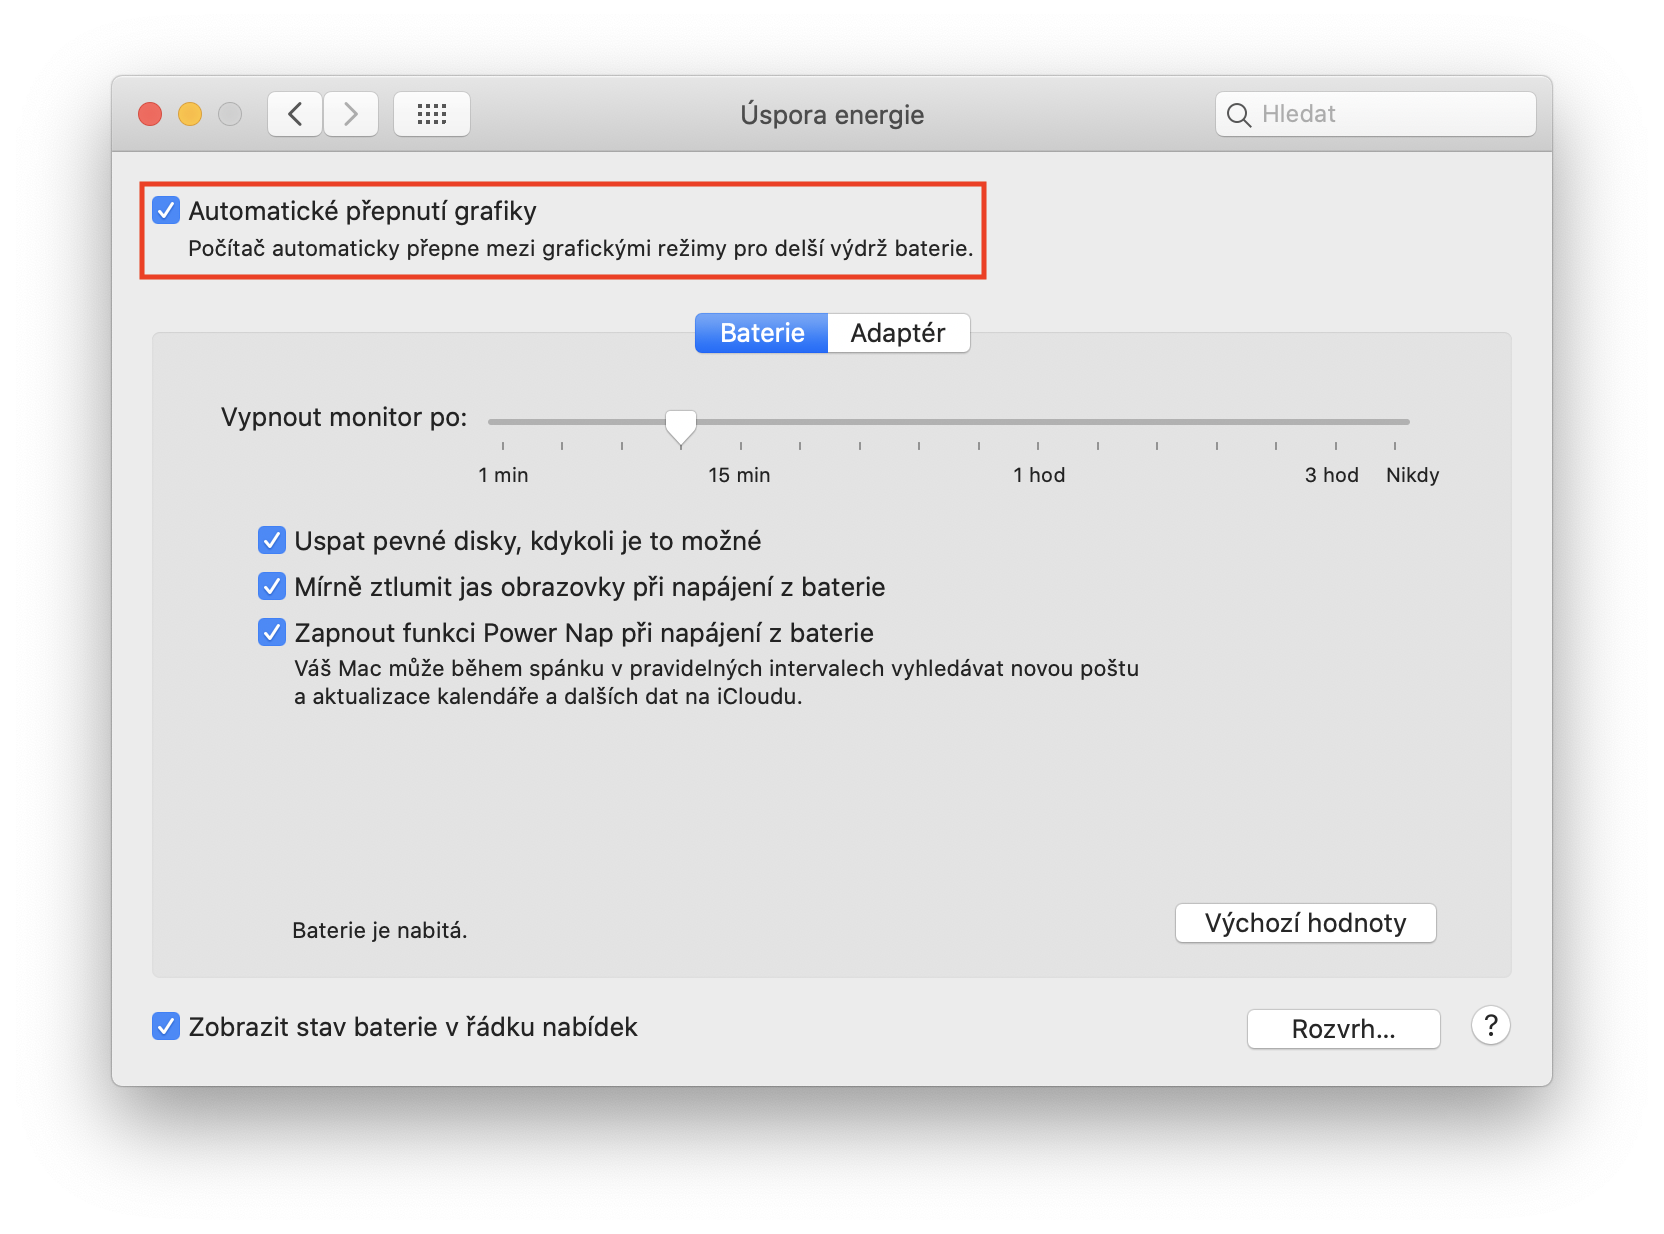Click the '15 min' slider label
The height and width of the screenshot is (1234, 1664).
pyautogui.click(x=740, y=475)
